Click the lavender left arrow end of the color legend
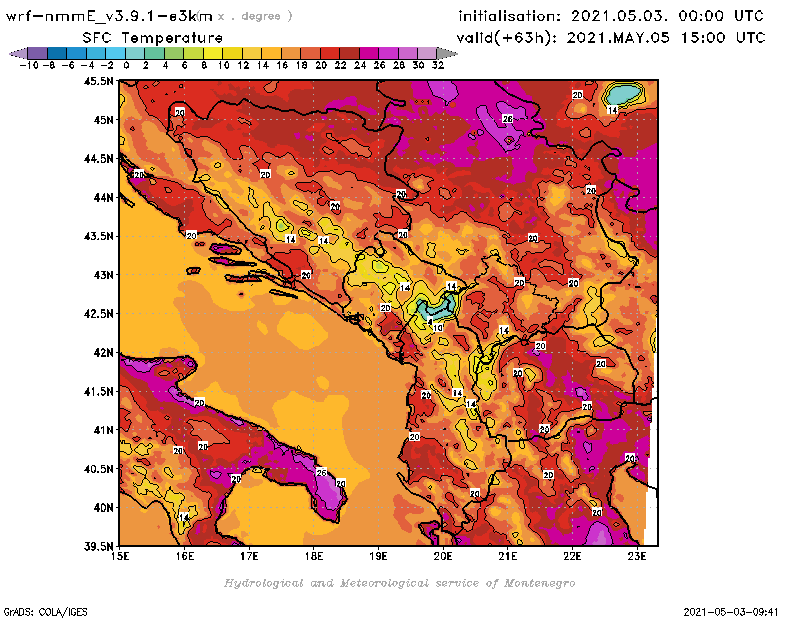Viewport: 800px width, 618px height. pos(18,54)
